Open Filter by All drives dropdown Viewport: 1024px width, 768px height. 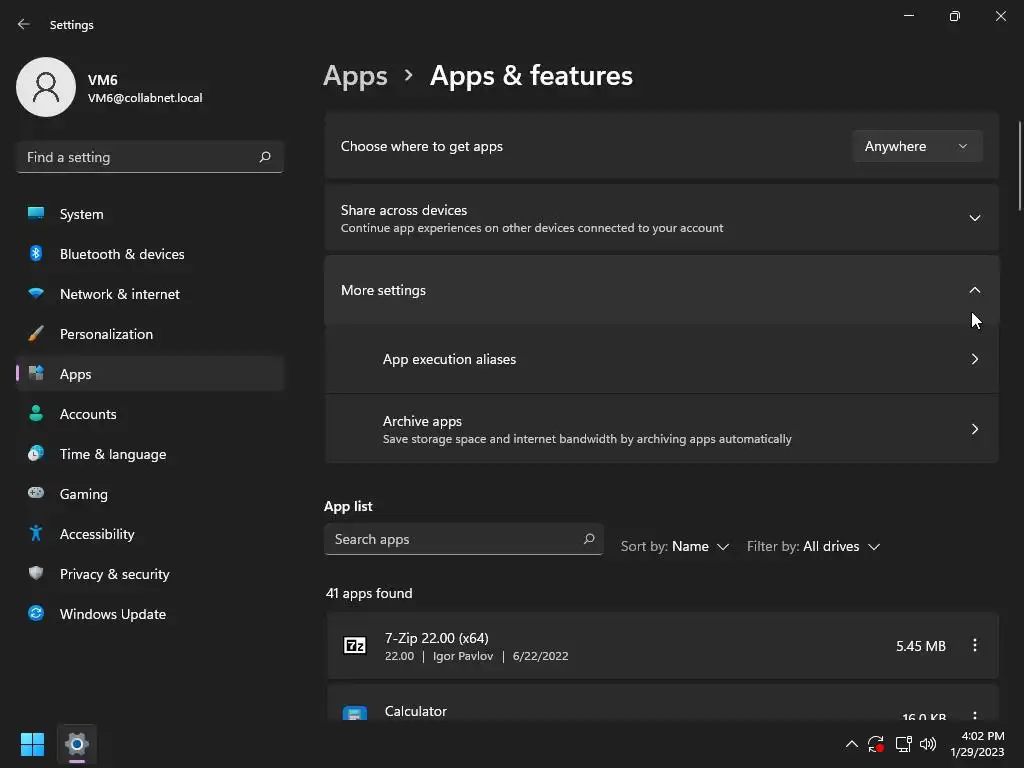(813, 546)
